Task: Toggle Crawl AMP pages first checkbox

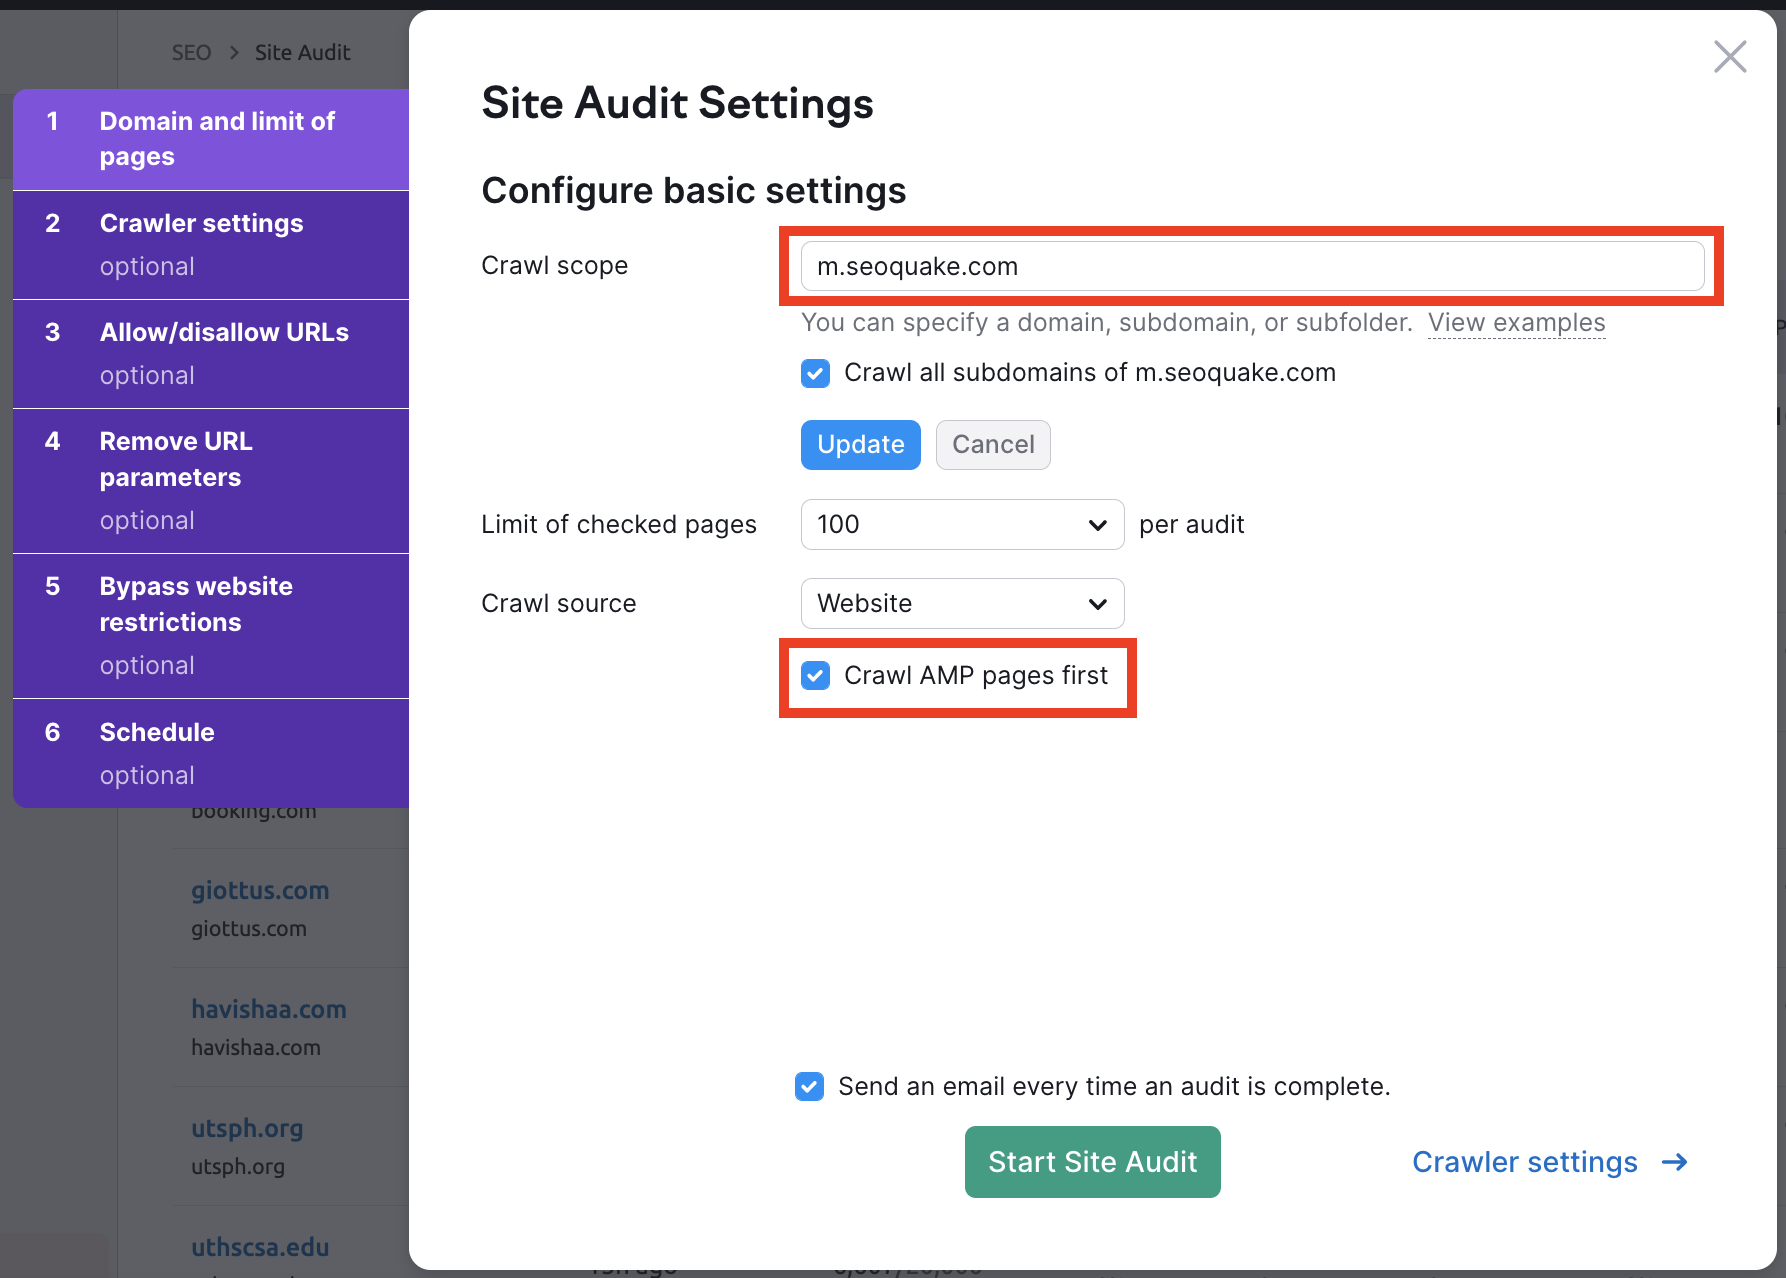Action: click(x=815, y=676)
